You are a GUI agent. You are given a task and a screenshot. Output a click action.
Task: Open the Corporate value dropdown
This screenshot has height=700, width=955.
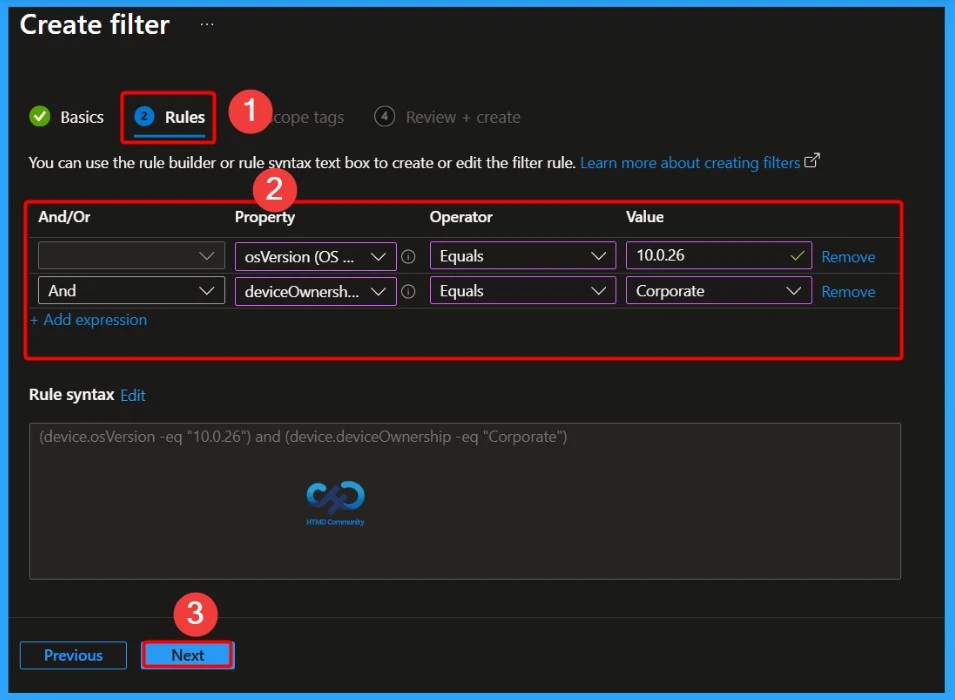pyautogui.click(x=718, y=291)
